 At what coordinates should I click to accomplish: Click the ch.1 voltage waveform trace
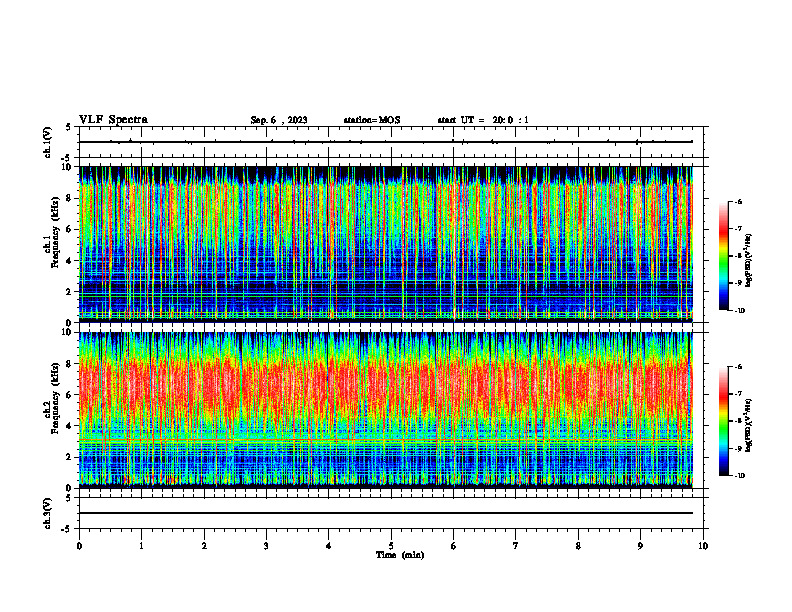coord(386,142)
